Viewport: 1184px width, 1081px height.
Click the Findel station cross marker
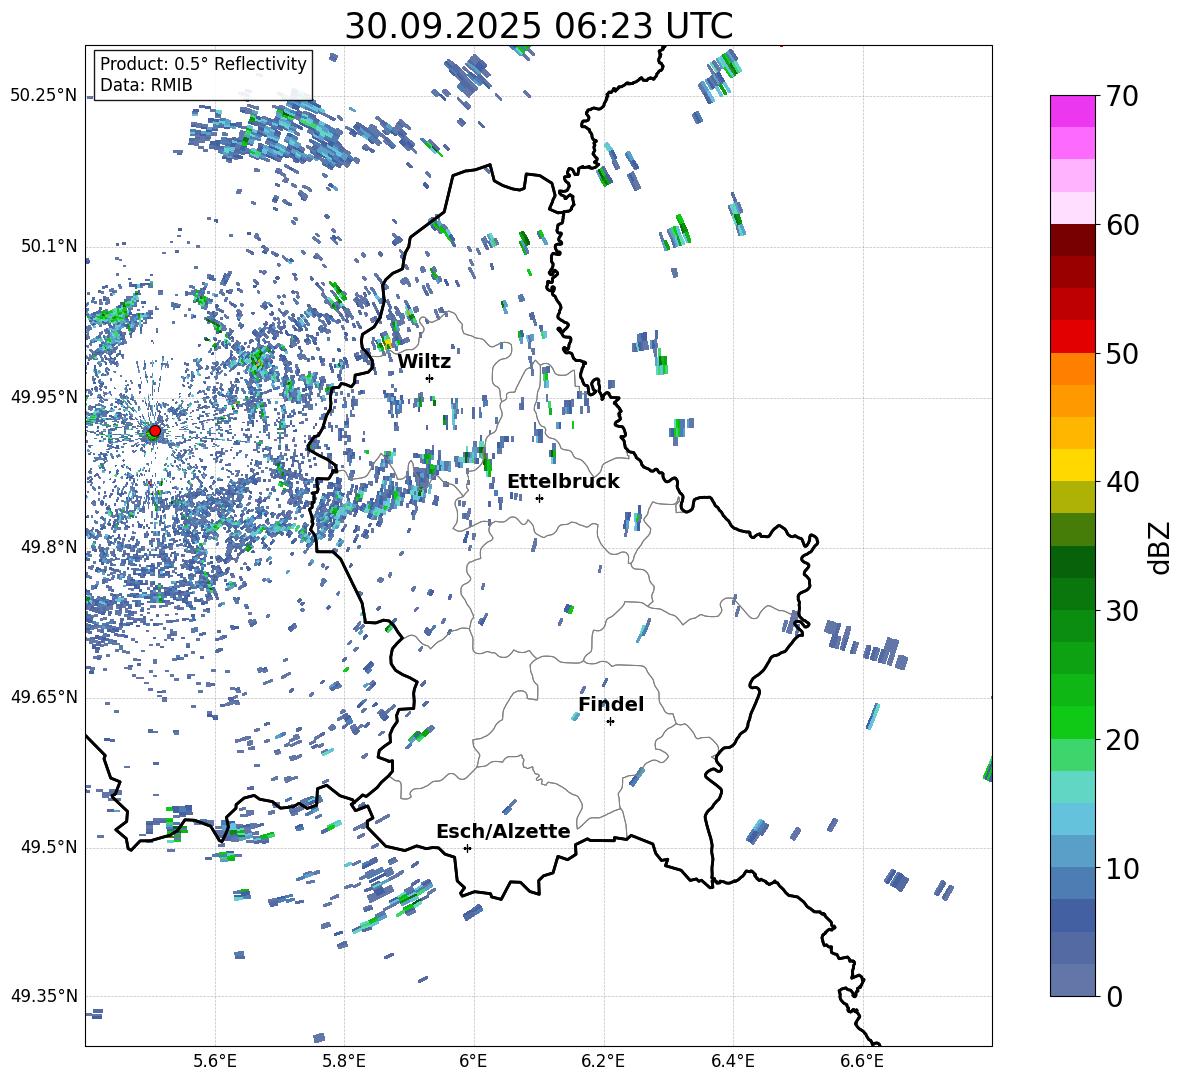[610, 721]
